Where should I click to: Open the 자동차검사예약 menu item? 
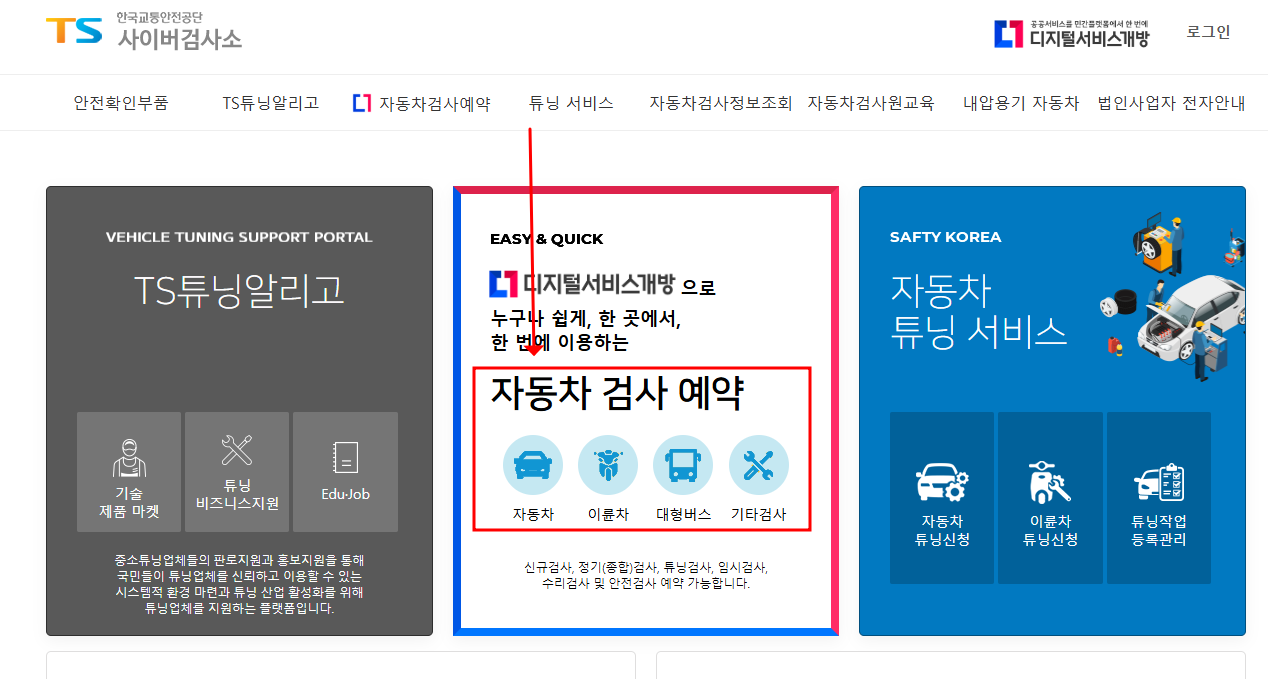(x=422, y=102)
